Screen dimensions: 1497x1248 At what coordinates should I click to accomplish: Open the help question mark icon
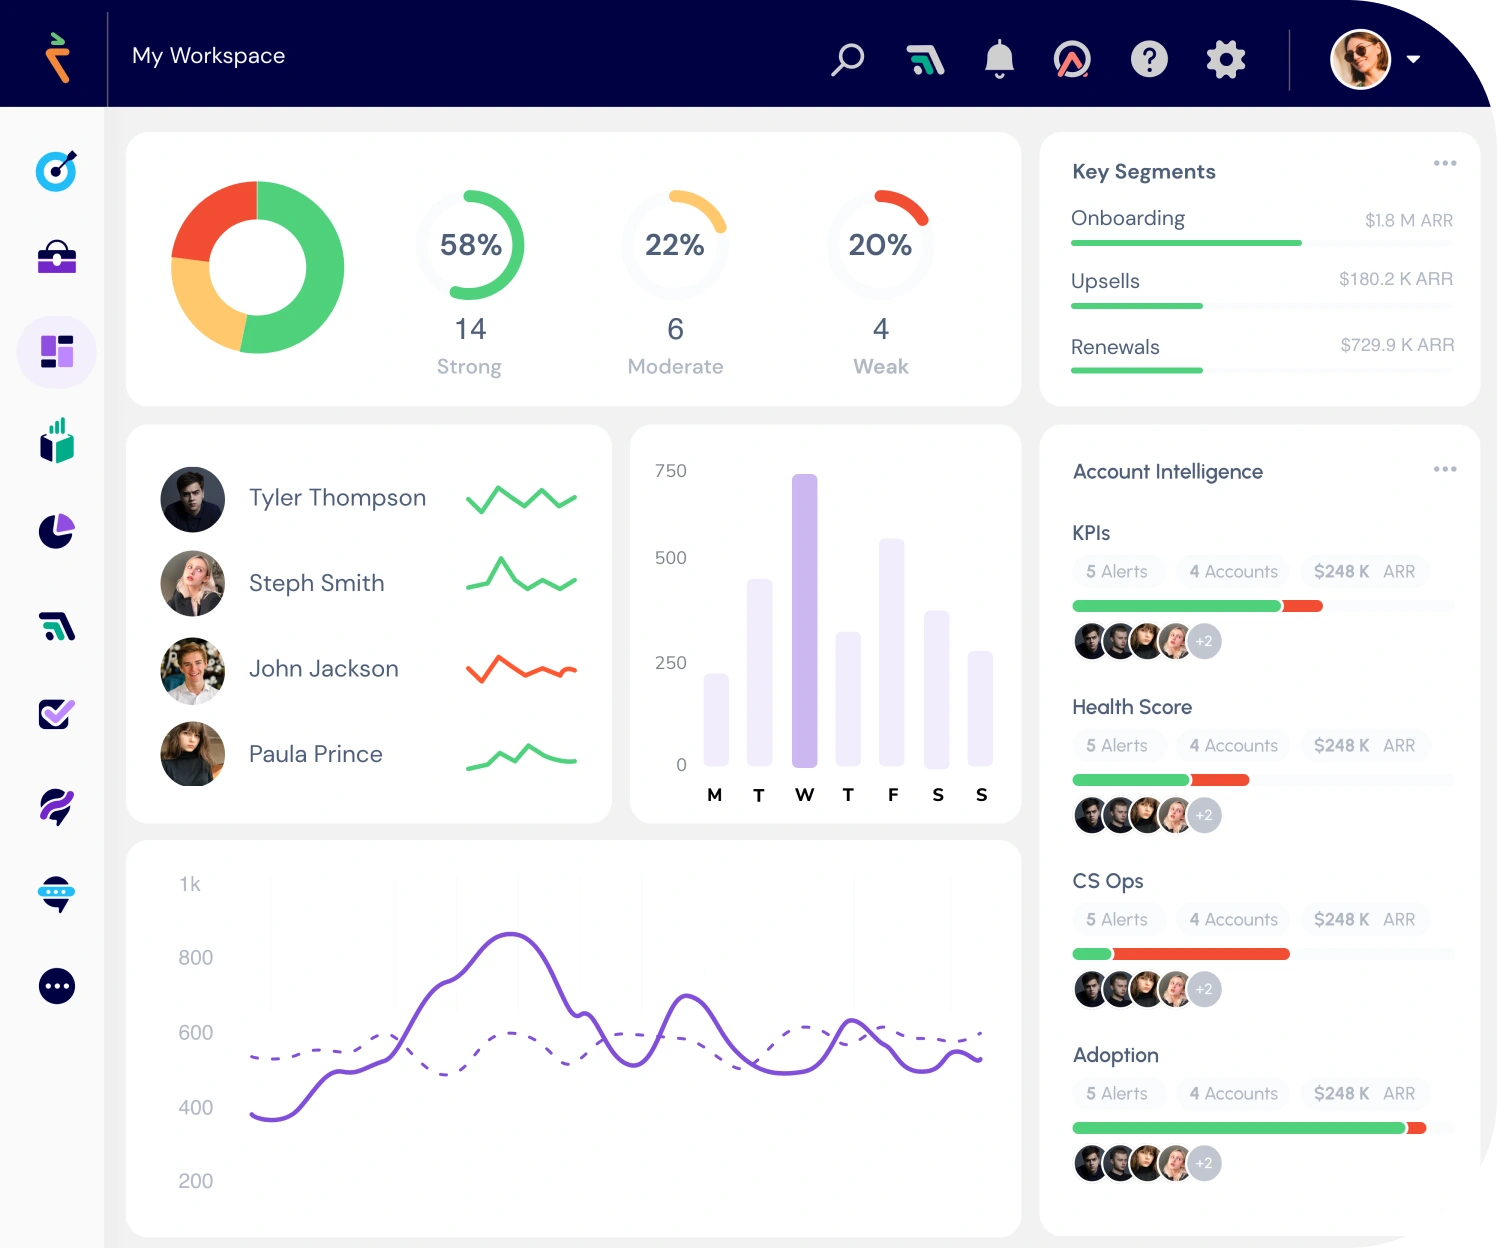pyautogui.click(x=1149, y=59)
